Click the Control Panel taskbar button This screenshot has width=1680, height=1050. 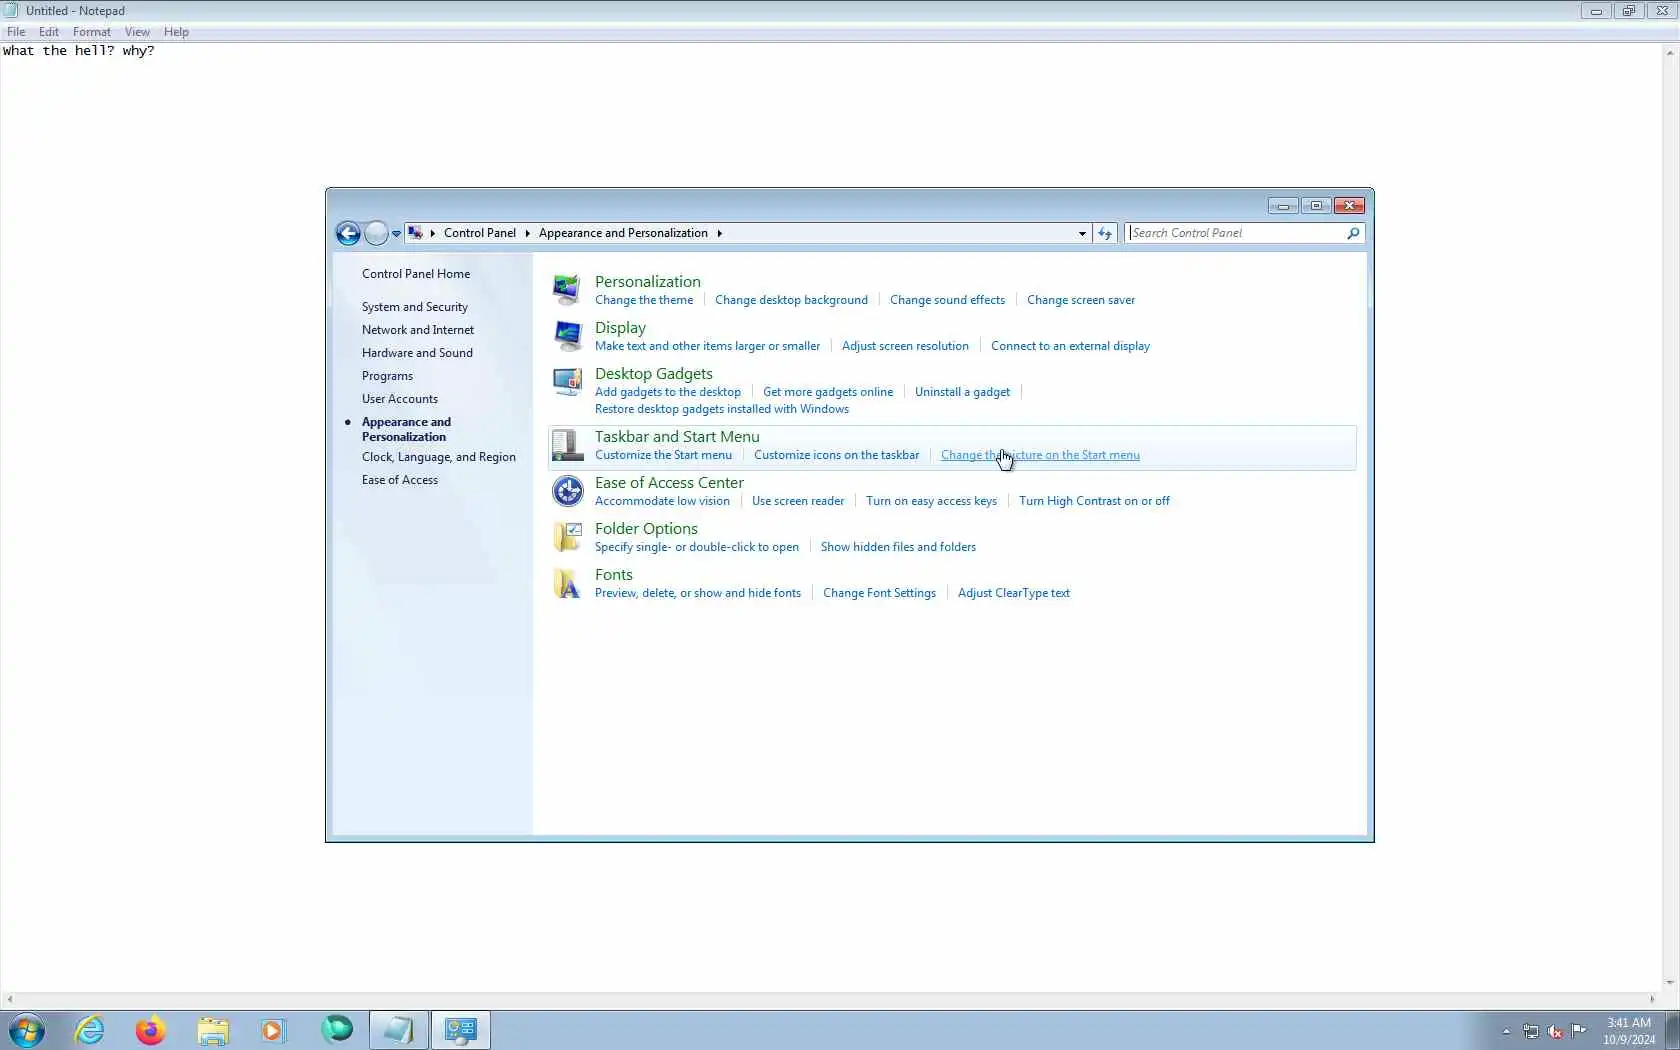pos(461,1030)
